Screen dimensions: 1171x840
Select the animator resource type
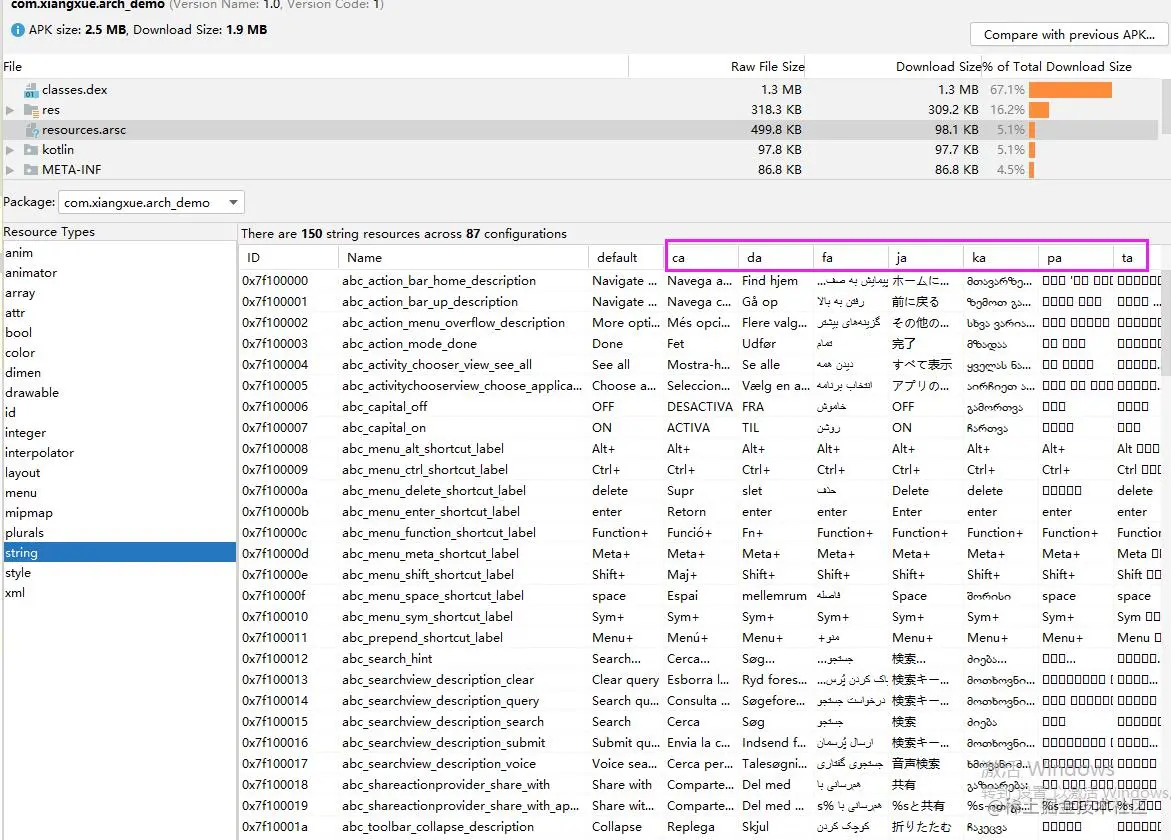119,273
